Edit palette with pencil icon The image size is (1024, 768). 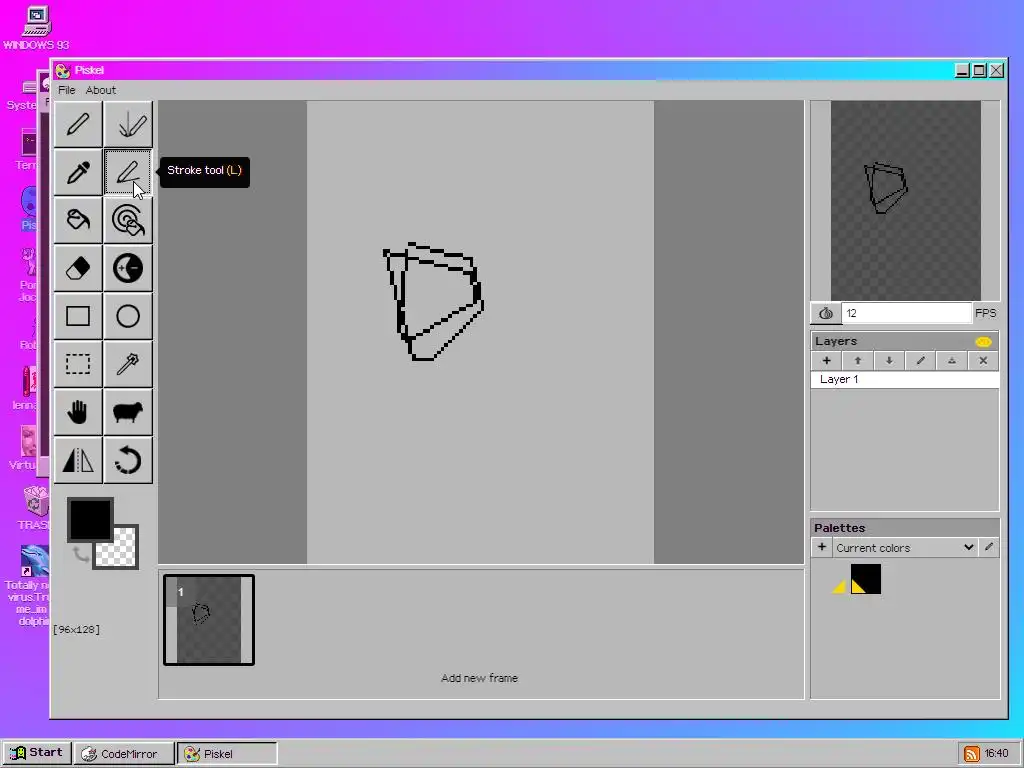(989, 547)
